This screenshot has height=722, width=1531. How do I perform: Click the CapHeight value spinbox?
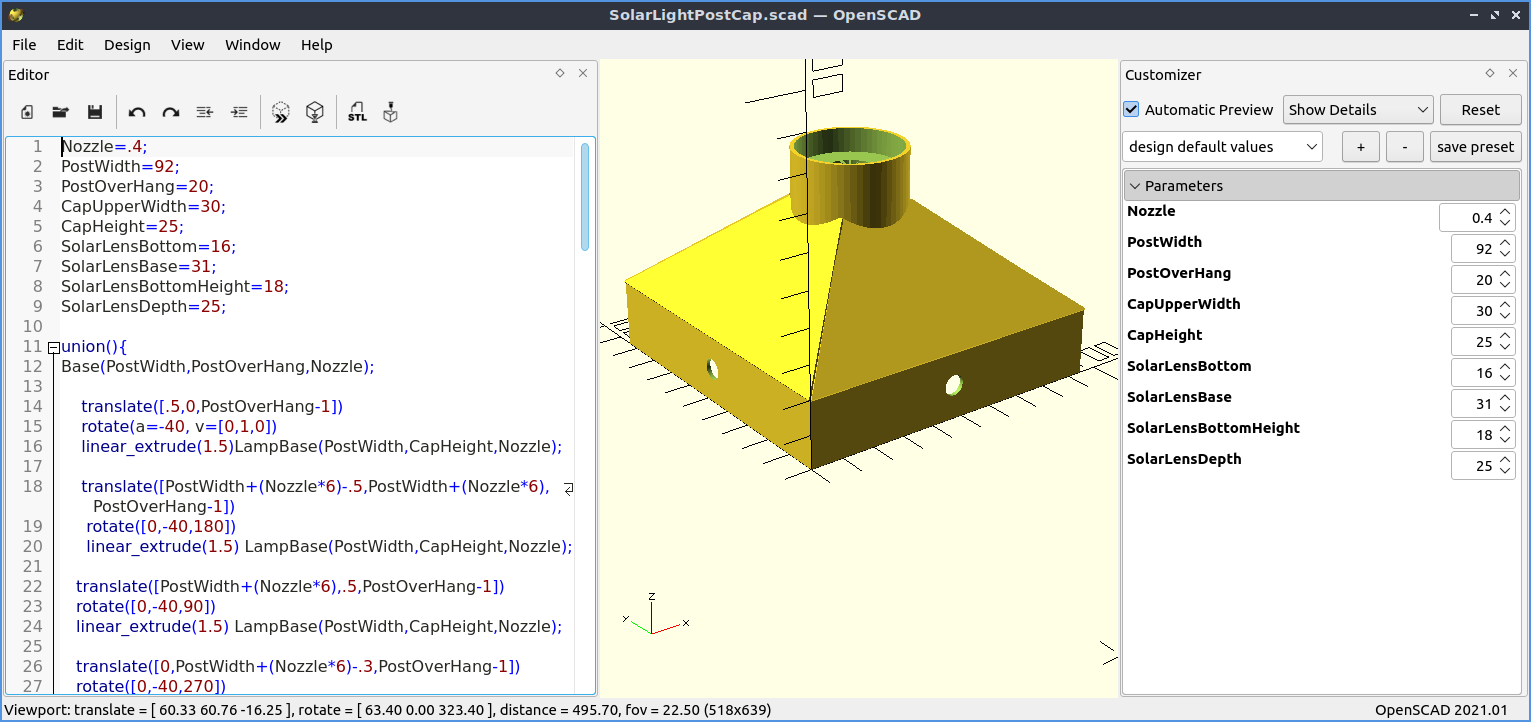coord(1483,342)
